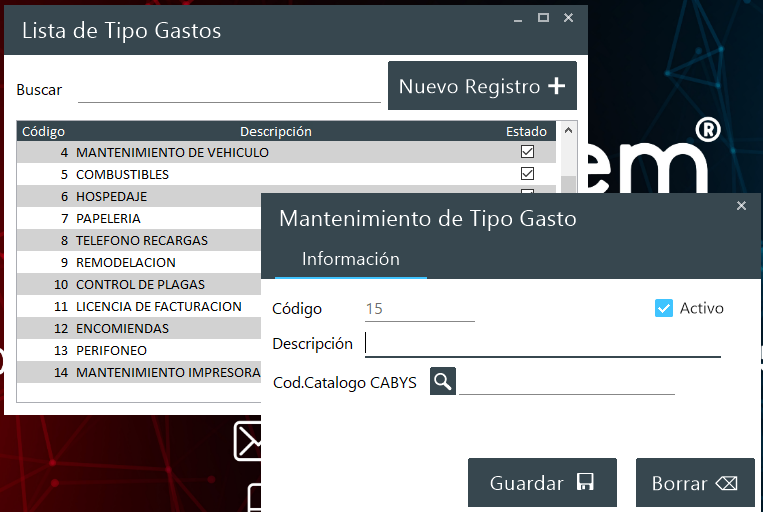
Task: Minimize the Lista de Tipo Gastos window
Action: tap(518, 18)
